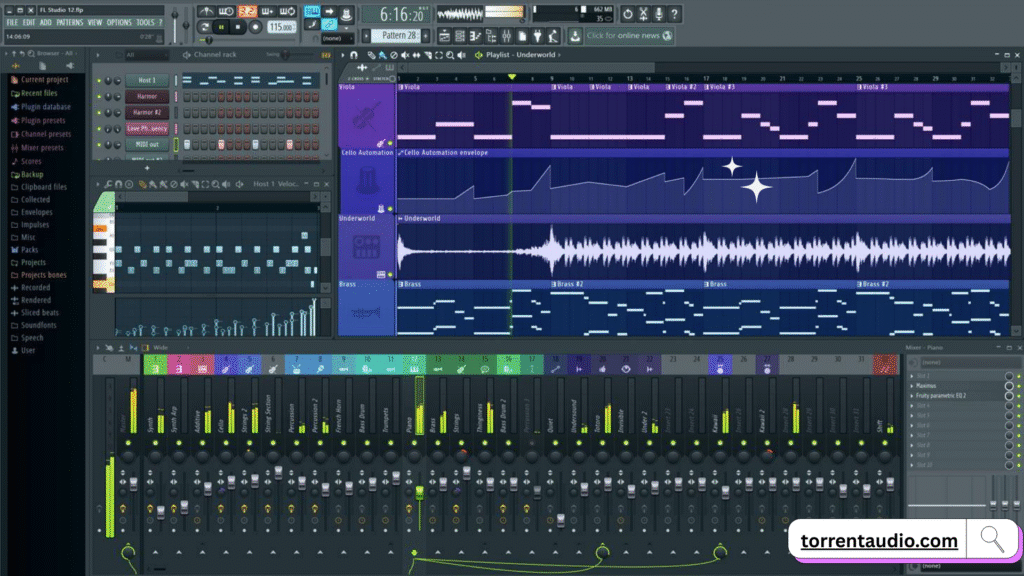Viewport: 1024px width, 576px height.
Task: Toggle the mute LED for Harmor channel
Action: tap(99, 97)
